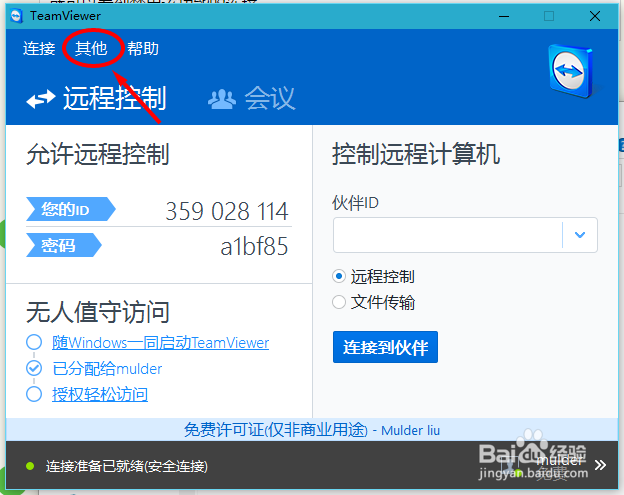Click the 免费许可证(仅非商业用途) link
Screen dimensions: 624x495
(x=276, y=430)
